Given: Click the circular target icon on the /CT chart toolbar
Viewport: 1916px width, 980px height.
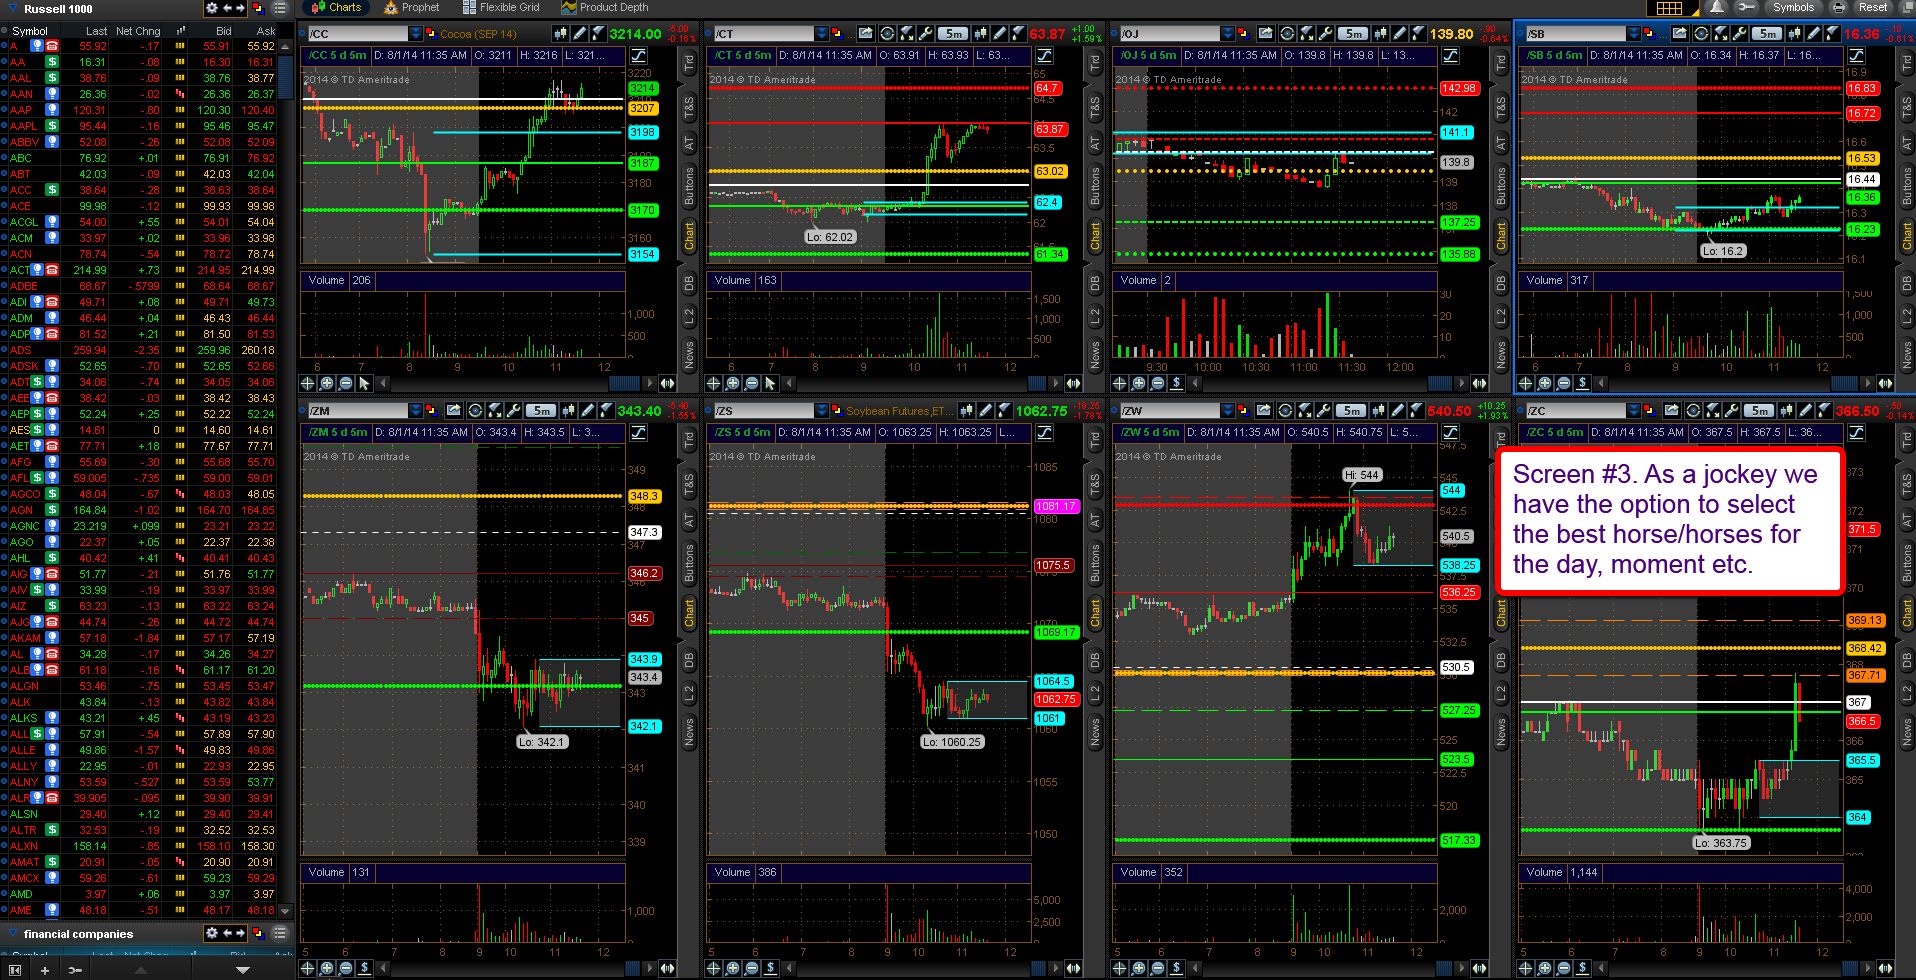Looking at the screenshot, I should coord(887,34).
